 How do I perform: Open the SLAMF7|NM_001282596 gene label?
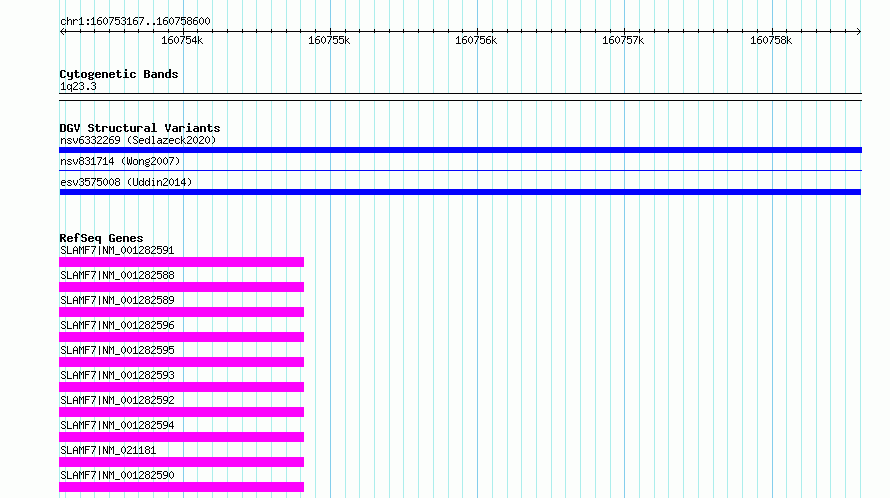coord(117,325)
